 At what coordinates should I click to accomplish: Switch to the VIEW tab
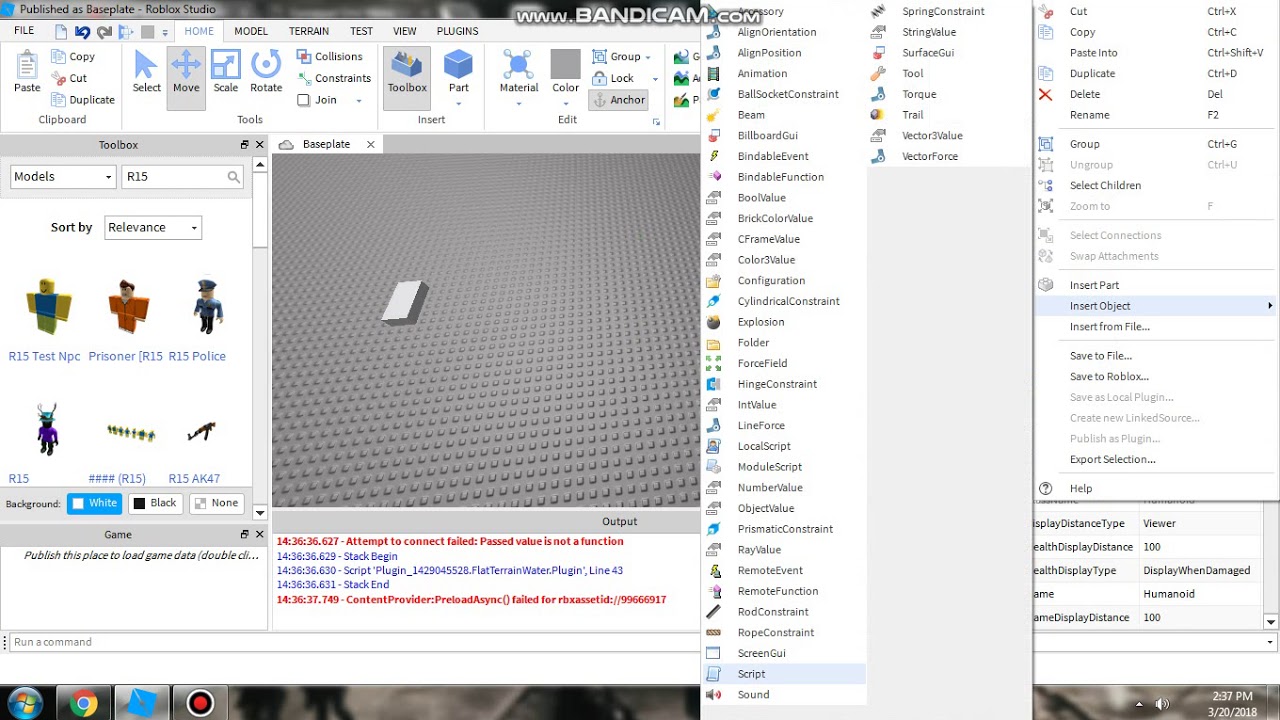pyautogui.click(x=405, y=31)
